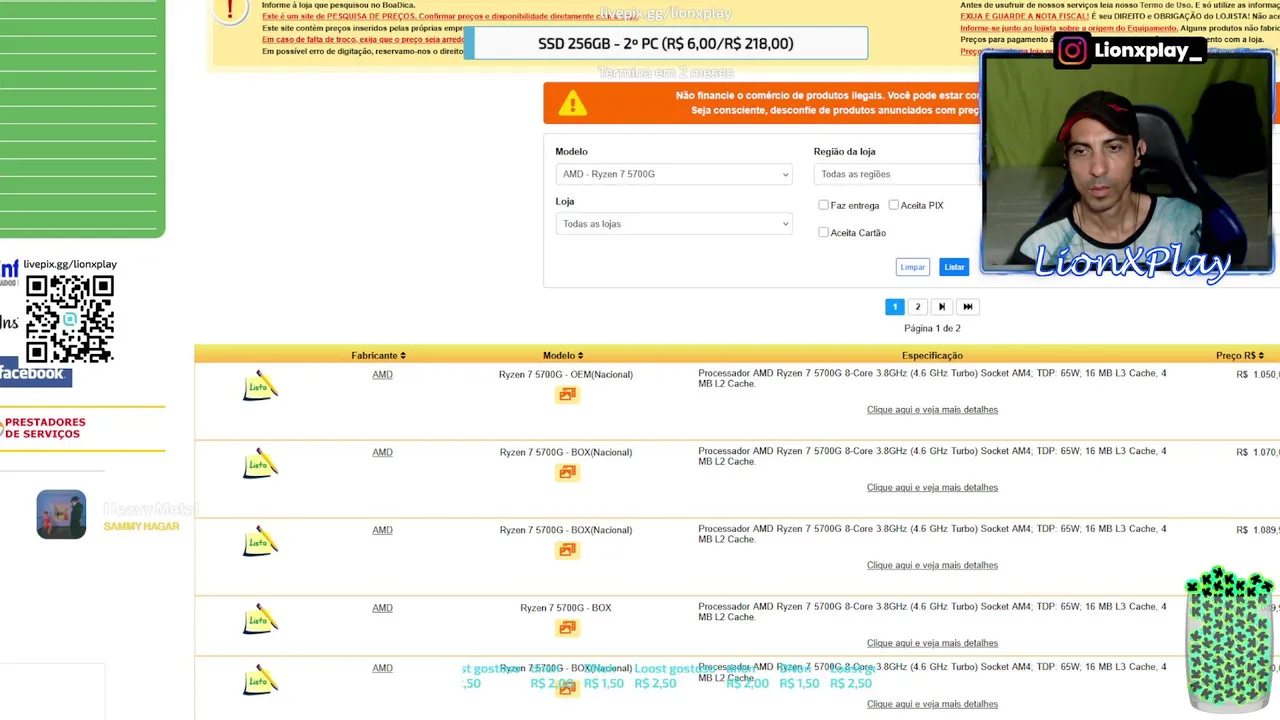The width and height of the screenshot is (1280, 720).
Task: Open AMD link in plain Ryzen 7 5700G - BOX row
Action: 382,608
